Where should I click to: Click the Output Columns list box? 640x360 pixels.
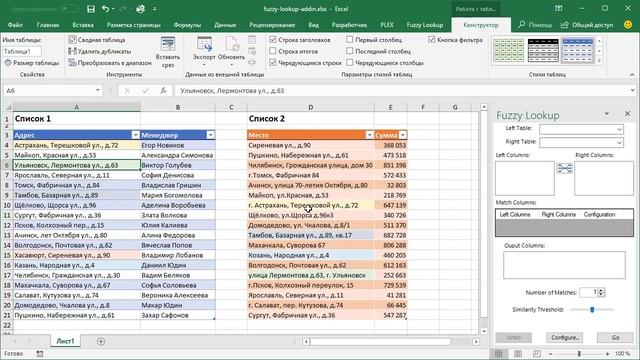564,265
